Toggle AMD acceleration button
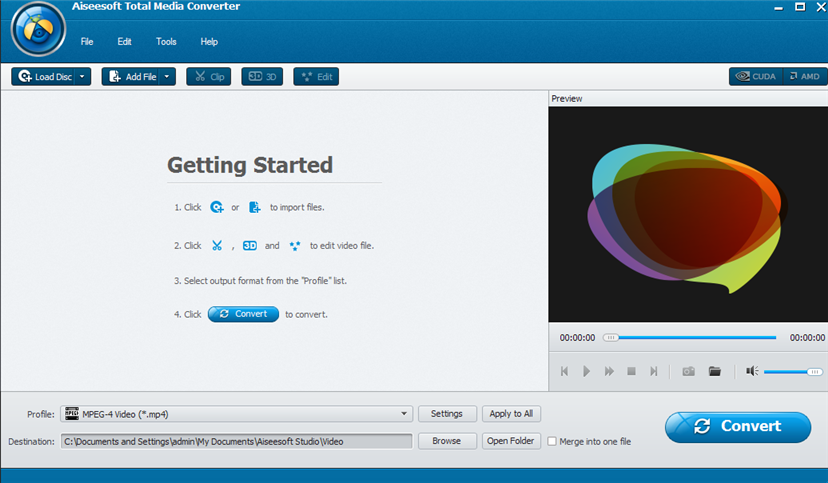The height and width of the screenshot is (483, 828). click(x=803, y=76)
